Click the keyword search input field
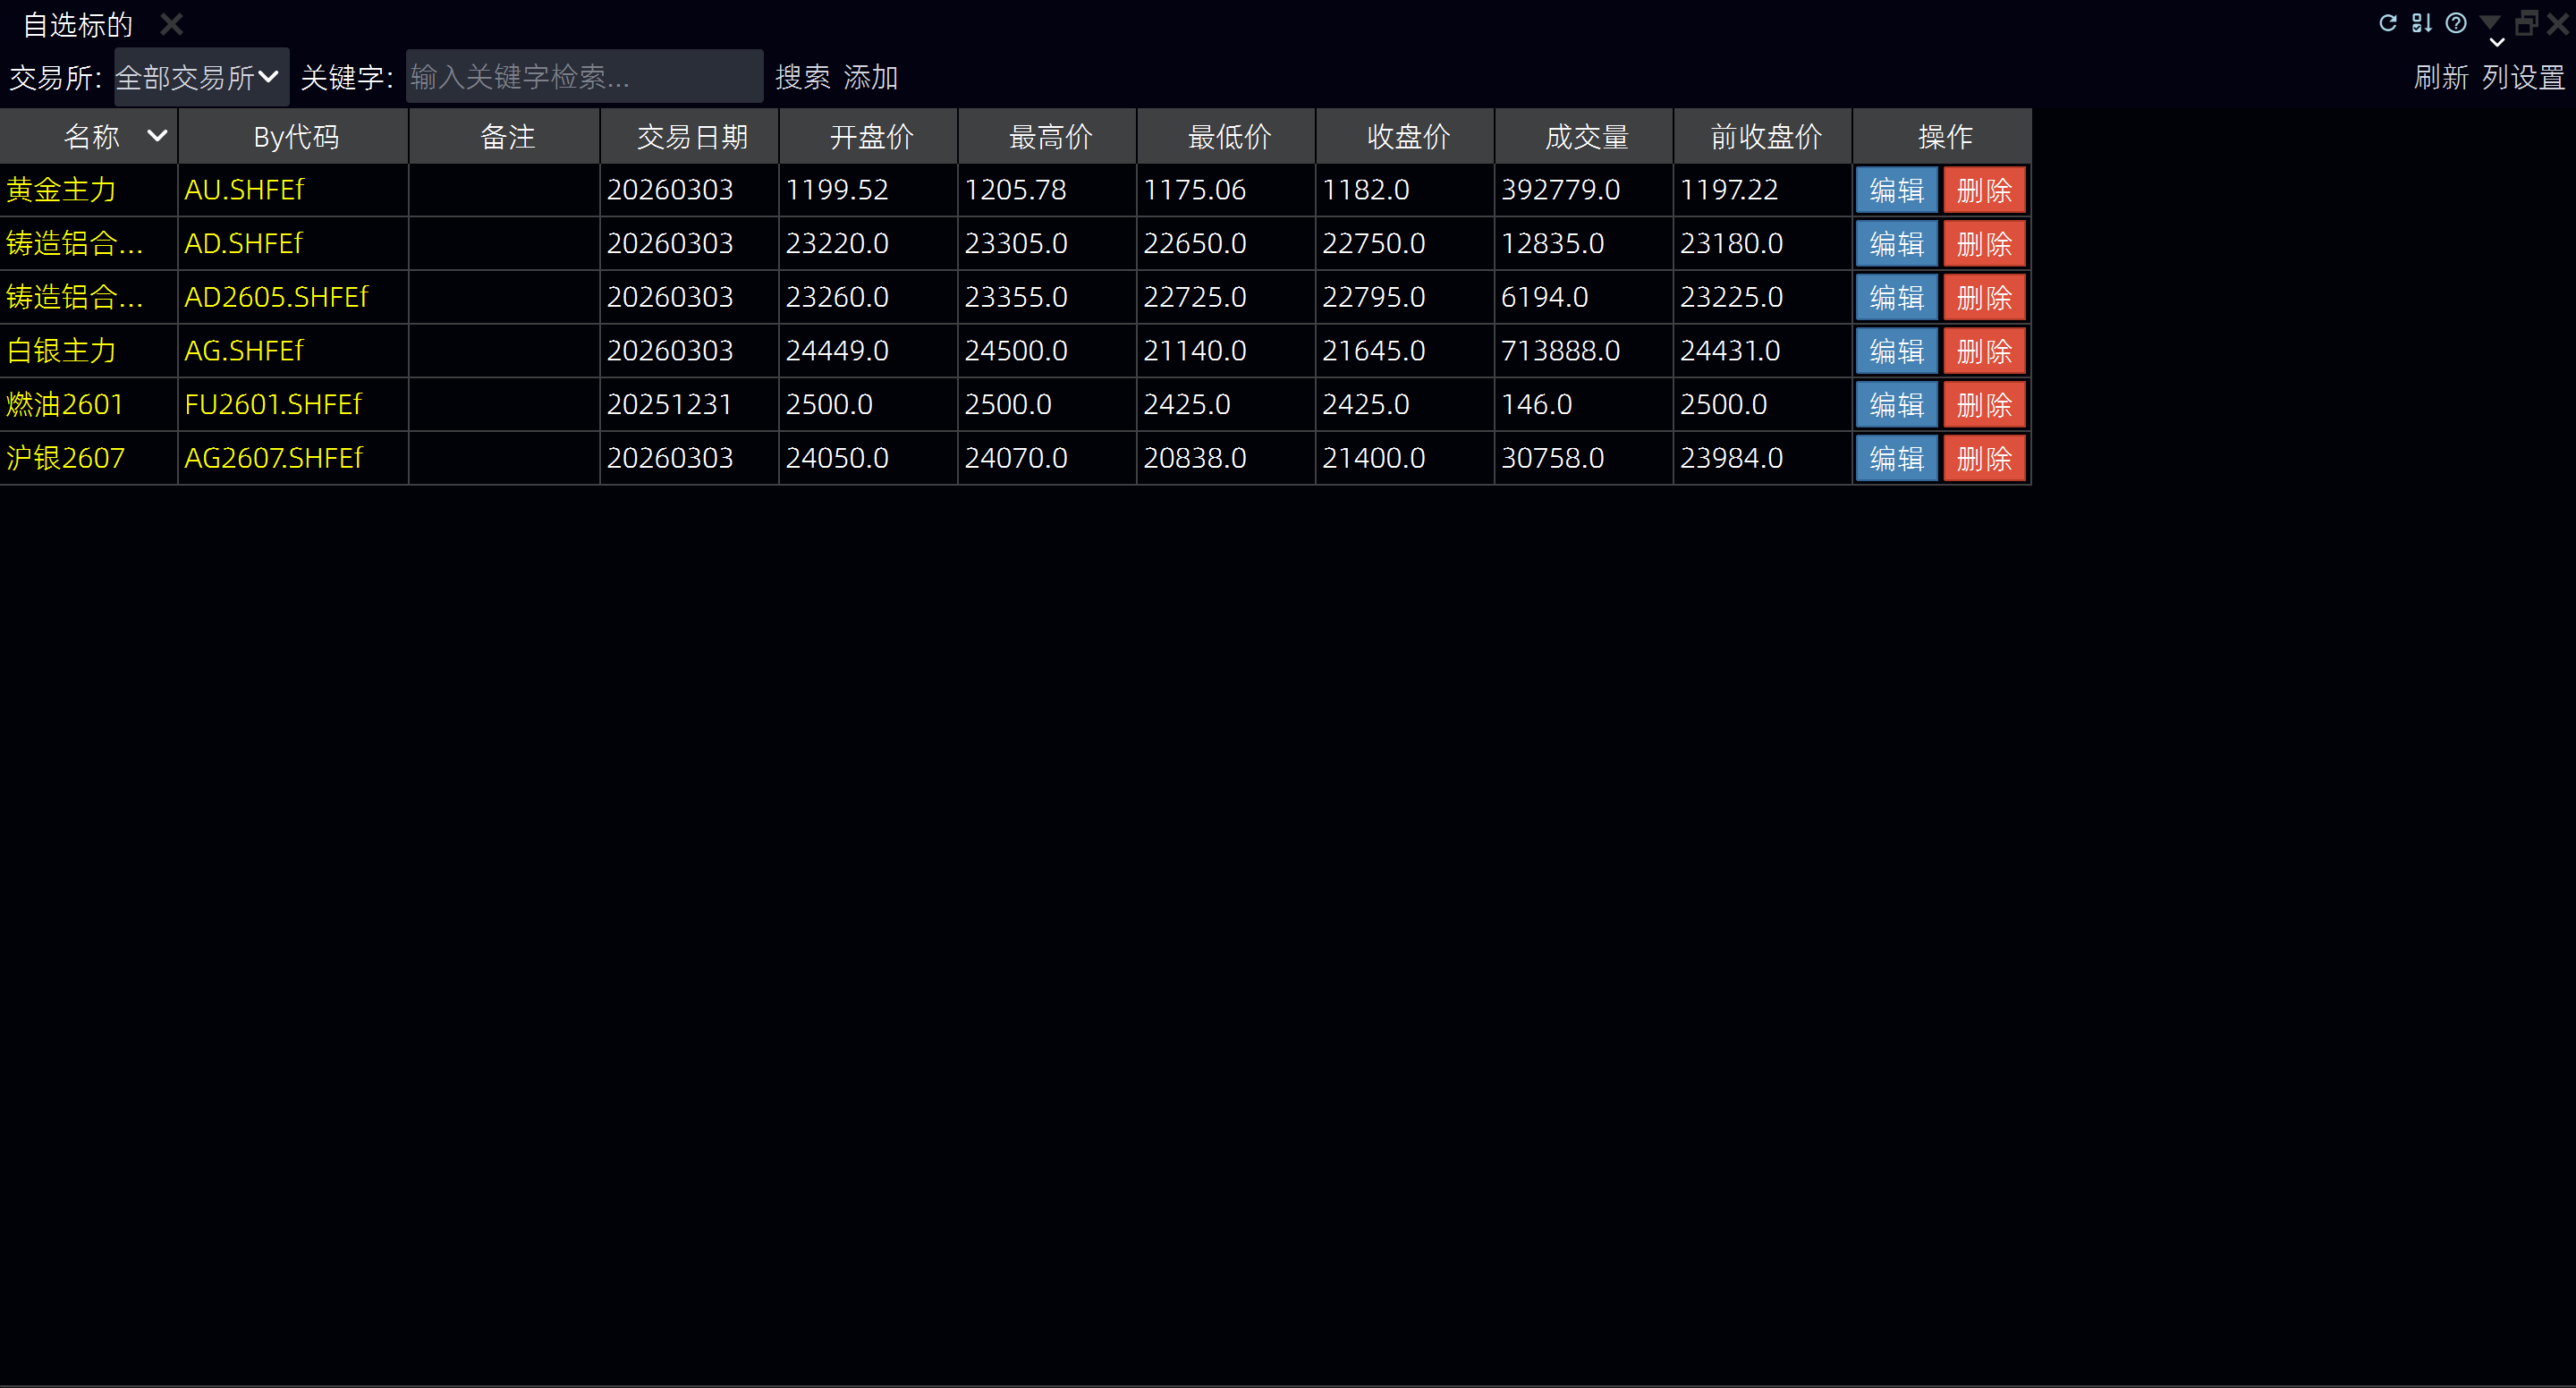Image resolution: width=2576 pixels, height=1388 pixels. click(583, 77)
